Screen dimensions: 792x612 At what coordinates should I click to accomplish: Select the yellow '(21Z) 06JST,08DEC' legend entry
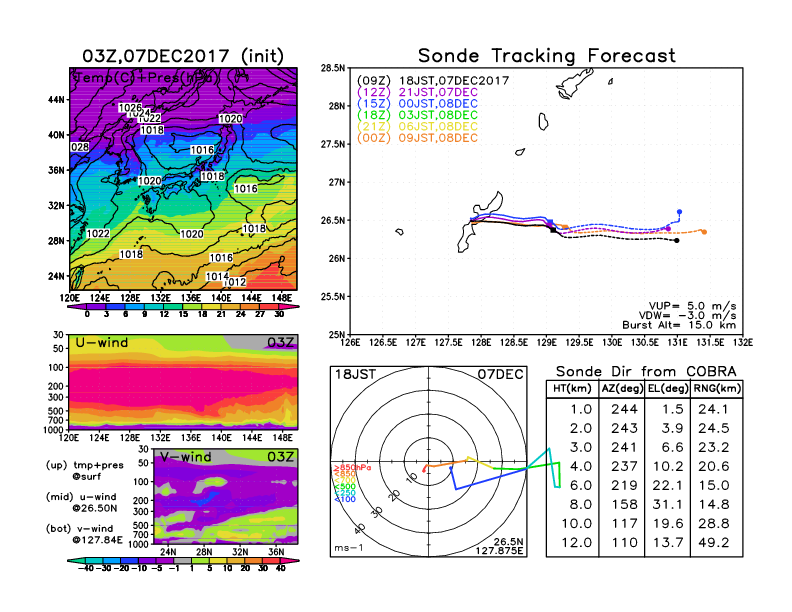click(x=417, y=127)
